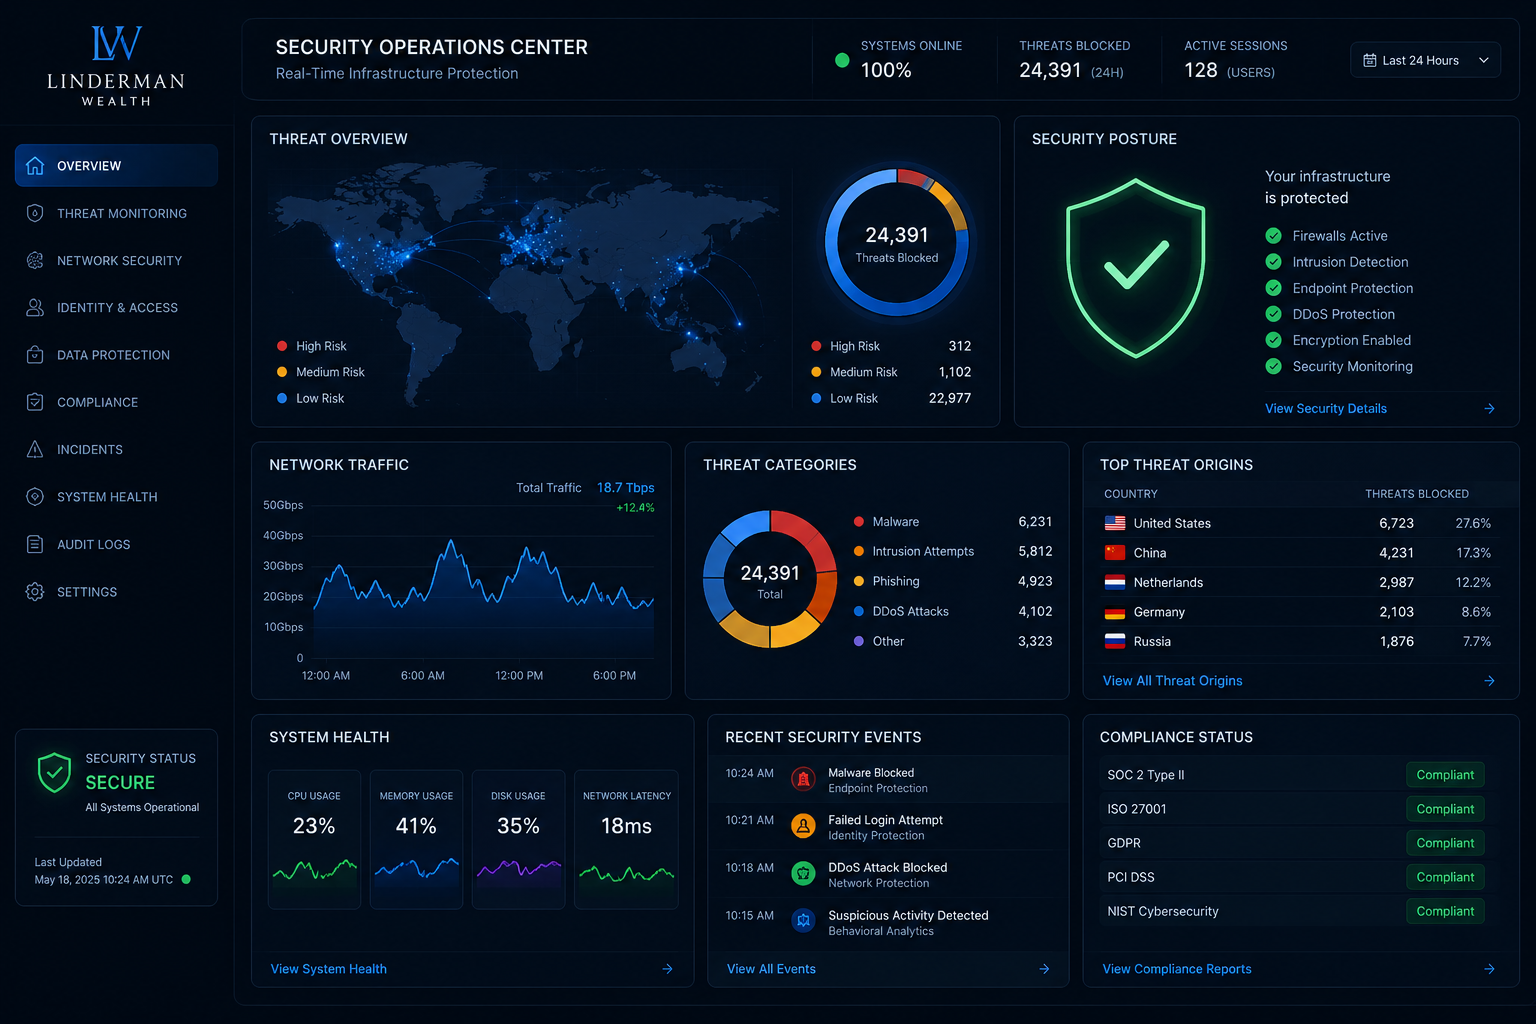Viewport: 1536px width, 1024px height.
Task: Click the SOC 2 Type II Compliant badge
Action: coord(1445,775)
